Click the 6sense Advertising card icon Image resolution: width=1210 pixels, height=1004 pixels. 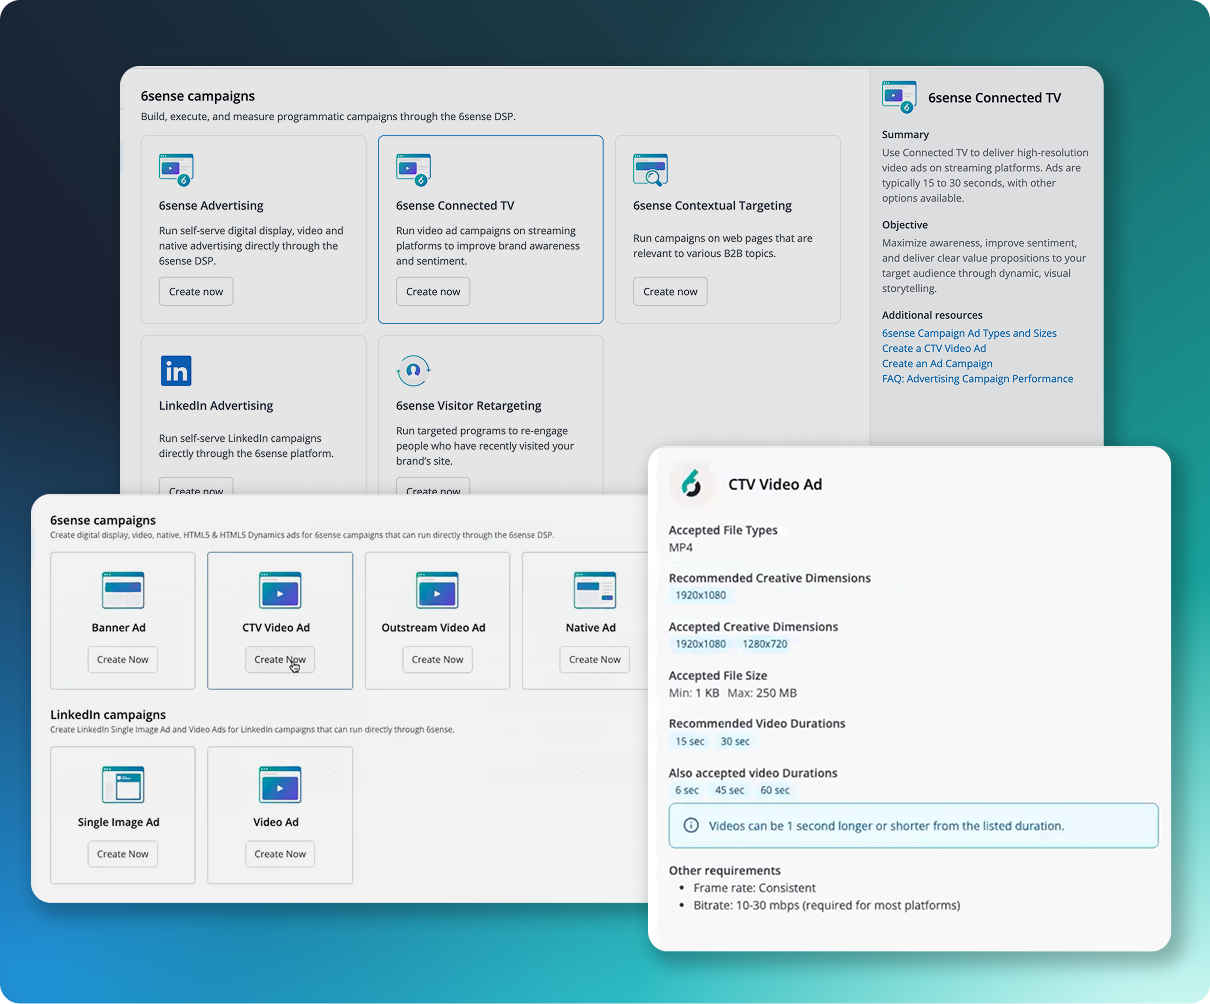coord(176,170)
